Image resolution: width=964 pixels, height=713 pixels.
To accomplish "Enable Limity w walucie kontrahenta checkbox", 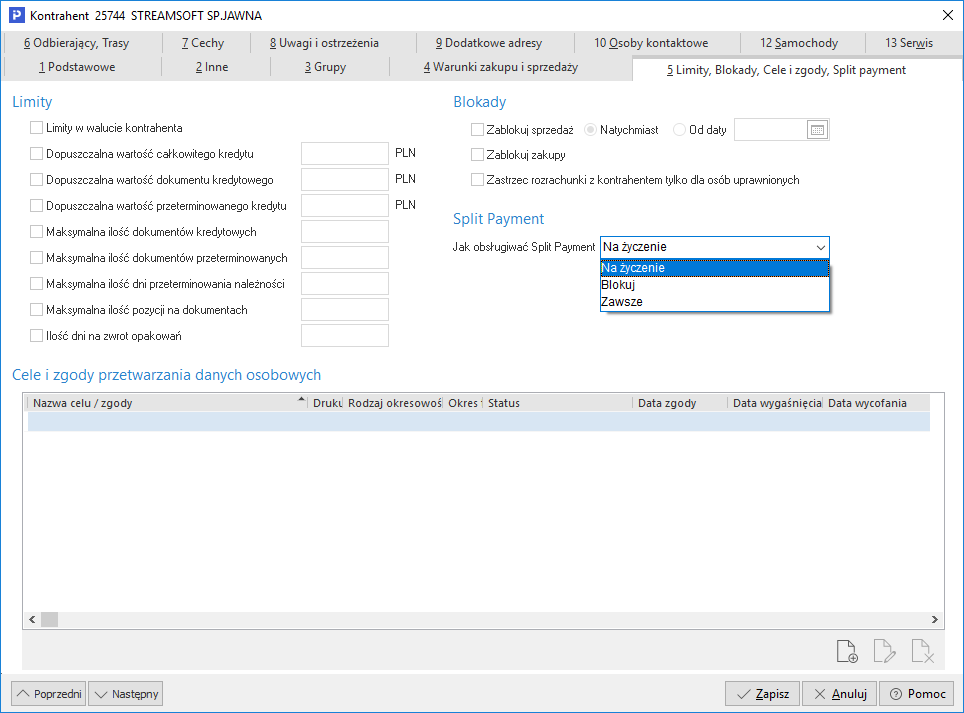I will point(36,128).
